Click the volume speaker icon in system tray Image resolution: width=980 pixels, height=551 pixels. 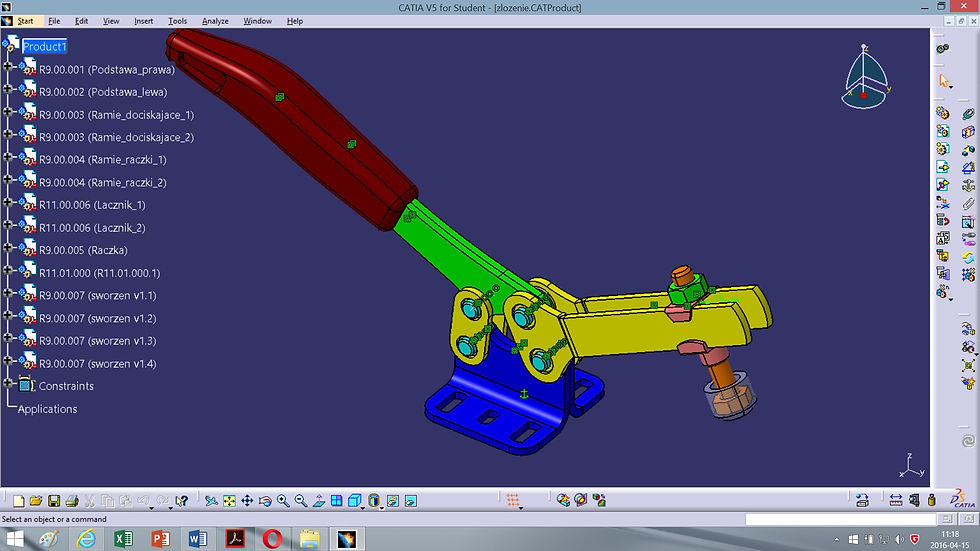point(899,539)
